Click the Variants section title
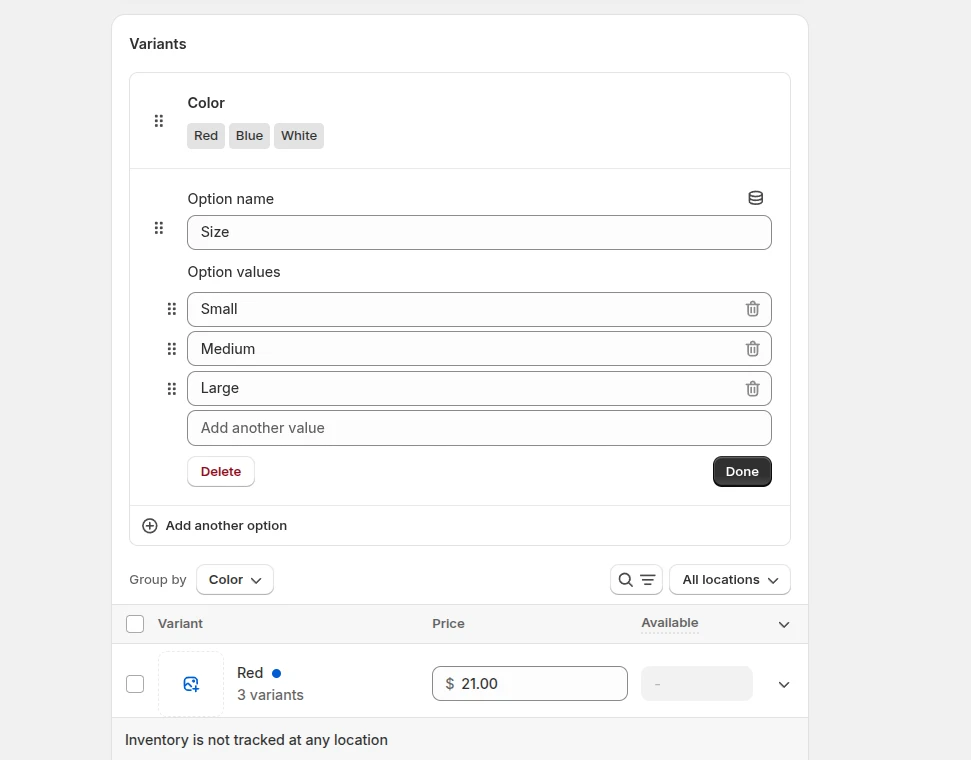Image resolution: width=971 pixels, height=760 pixels. (x=157, y=44)
